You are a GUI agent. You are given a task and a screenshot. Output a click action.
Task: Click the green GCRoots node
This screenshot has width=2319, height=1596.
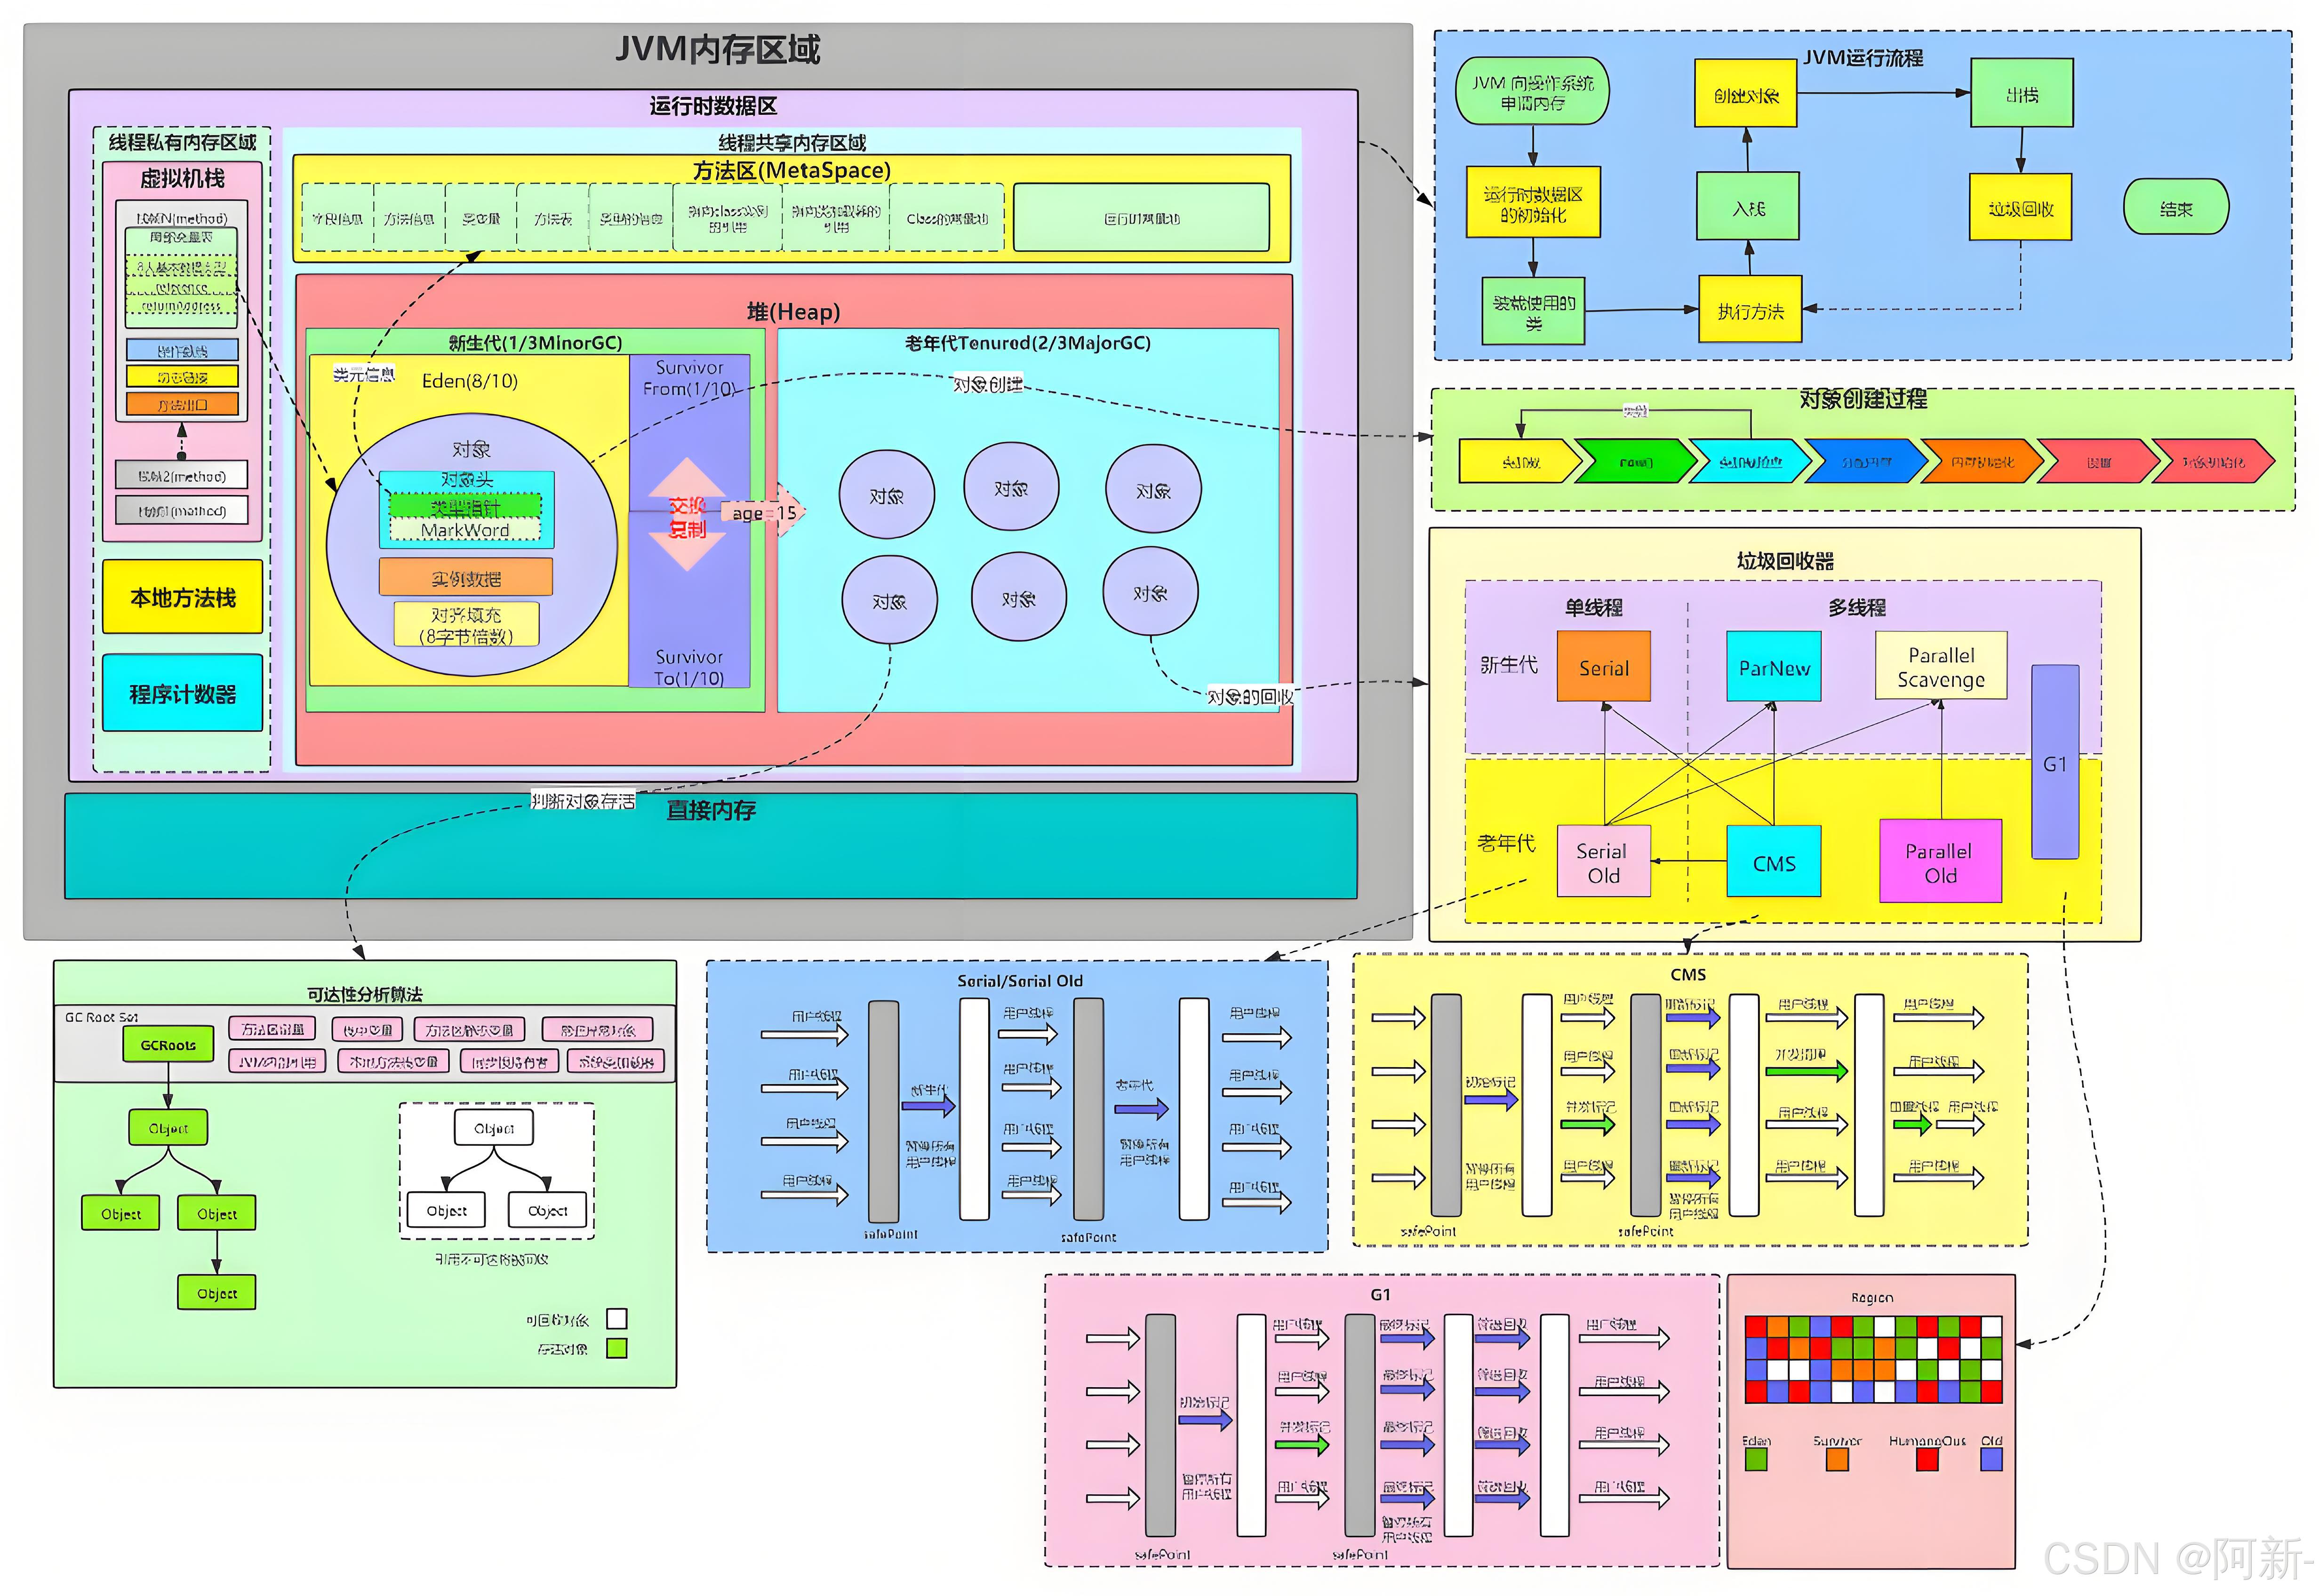coord(168,1044)
